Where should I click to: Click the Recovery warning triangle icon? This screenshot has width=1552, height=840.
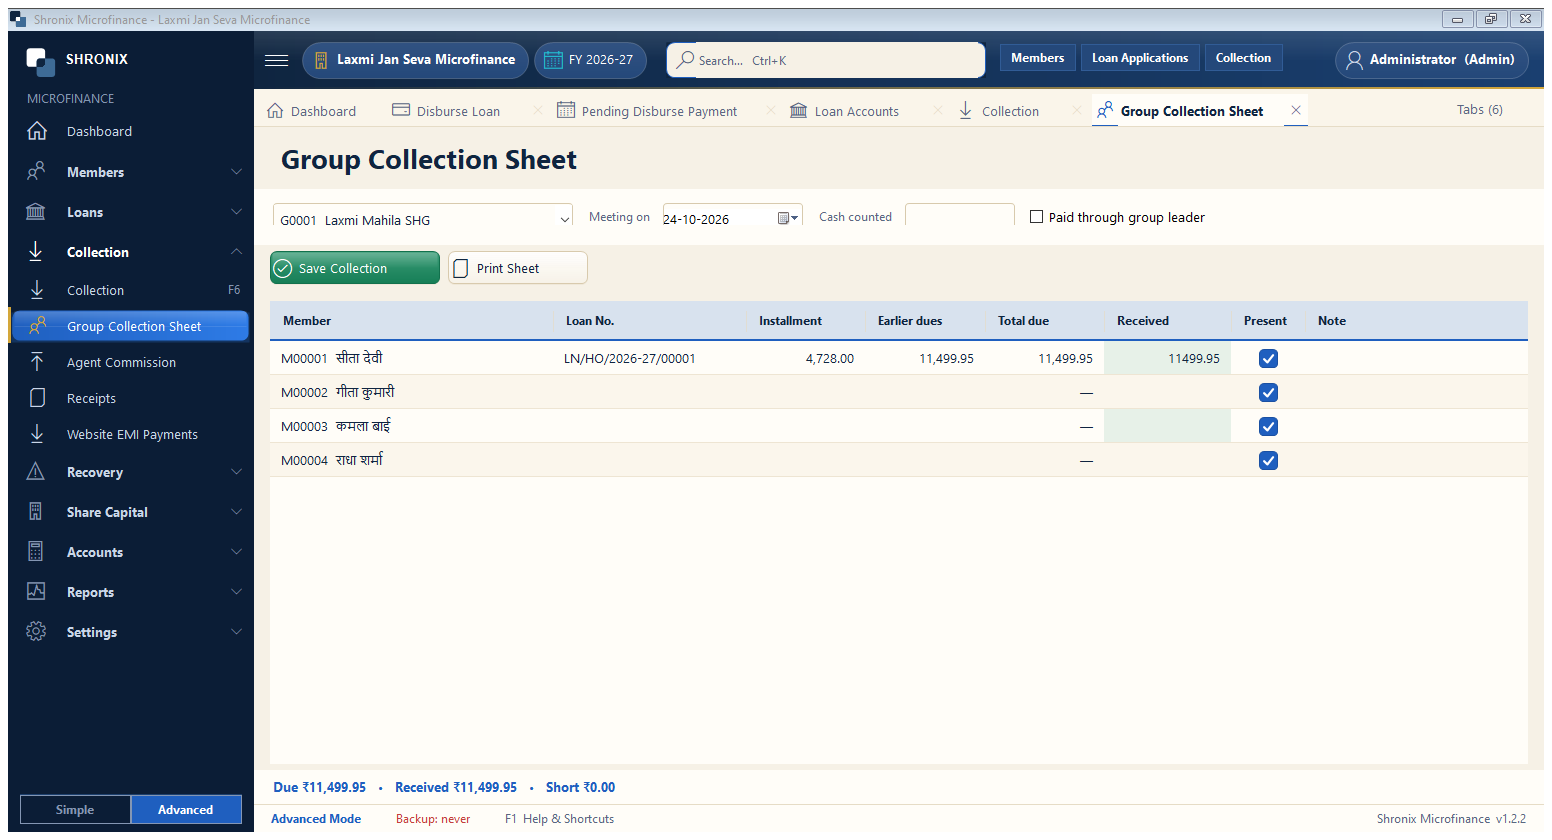tap(36, 472)
